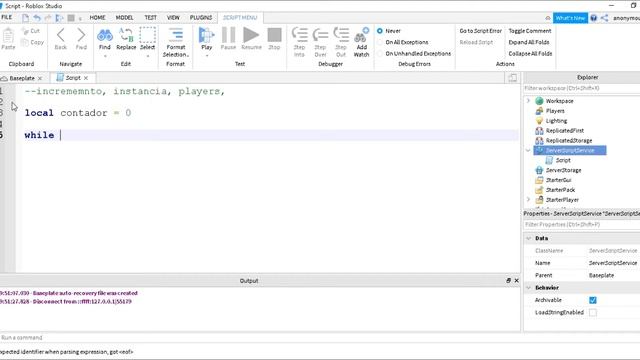Click Collapse All Folds
This screenshot has width=640, height=360.
530,54
